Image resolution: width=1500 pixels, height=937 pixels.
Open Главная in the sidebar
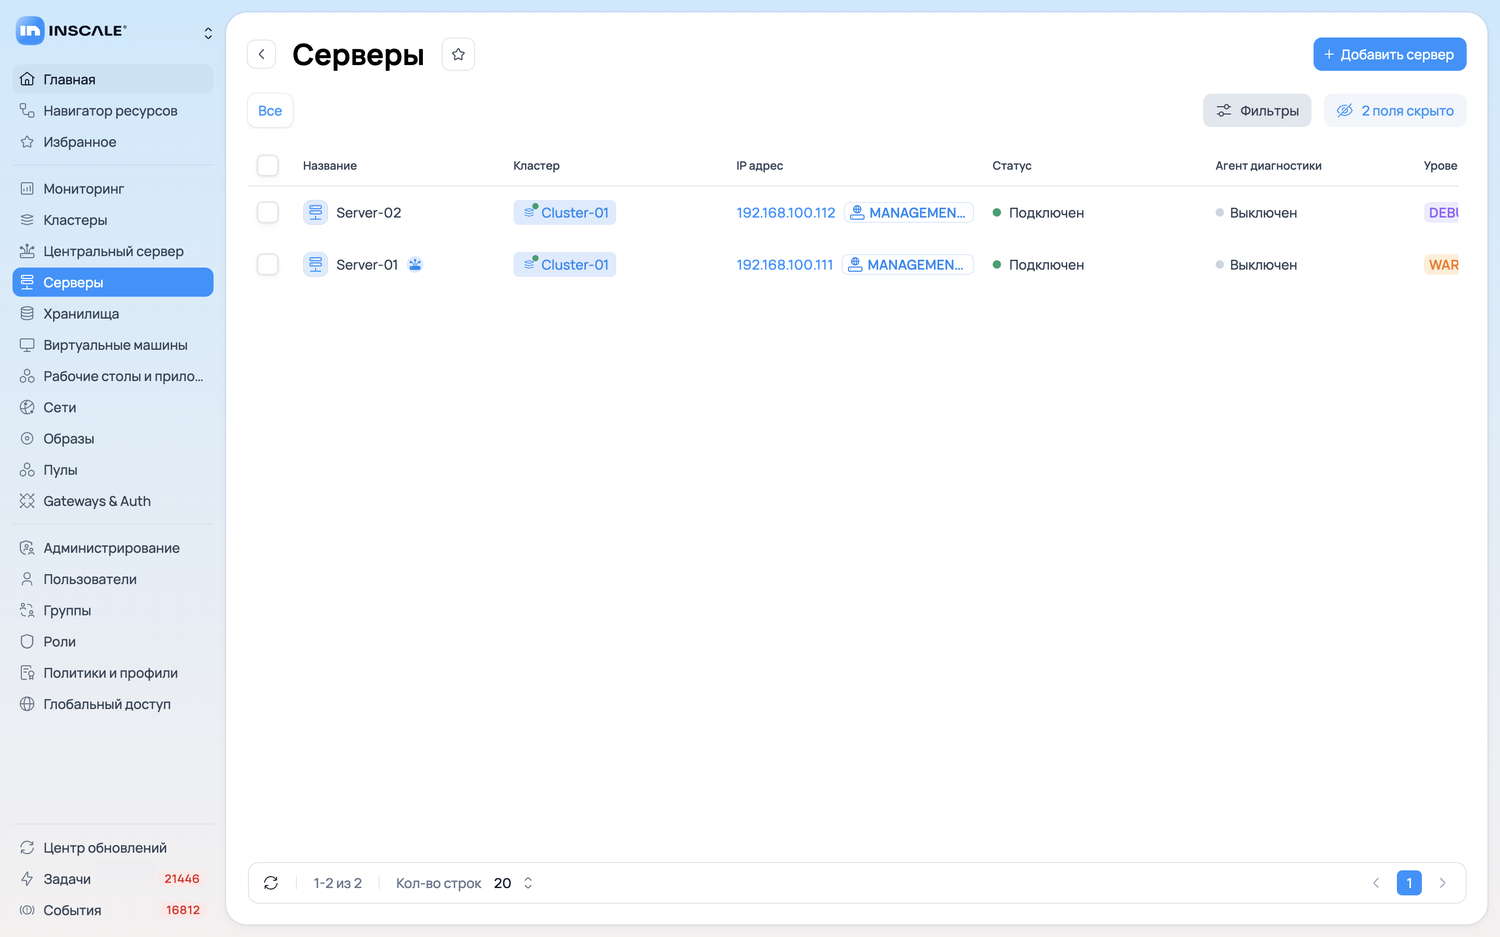point(113,80)
